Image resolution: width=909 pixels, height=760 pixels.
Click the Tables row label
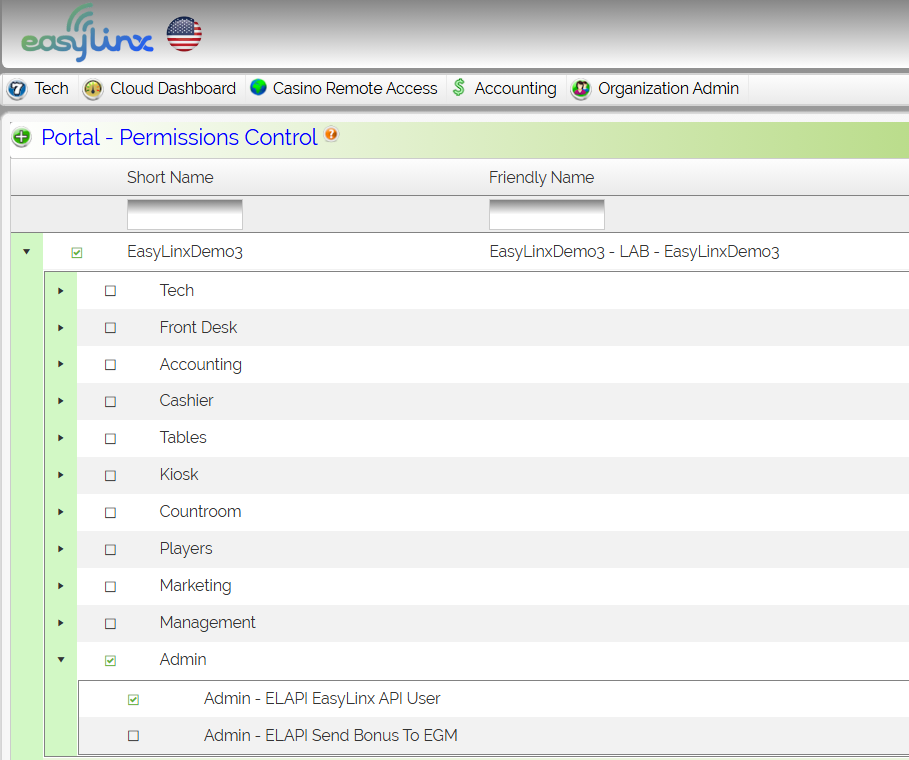pos(183,438)
